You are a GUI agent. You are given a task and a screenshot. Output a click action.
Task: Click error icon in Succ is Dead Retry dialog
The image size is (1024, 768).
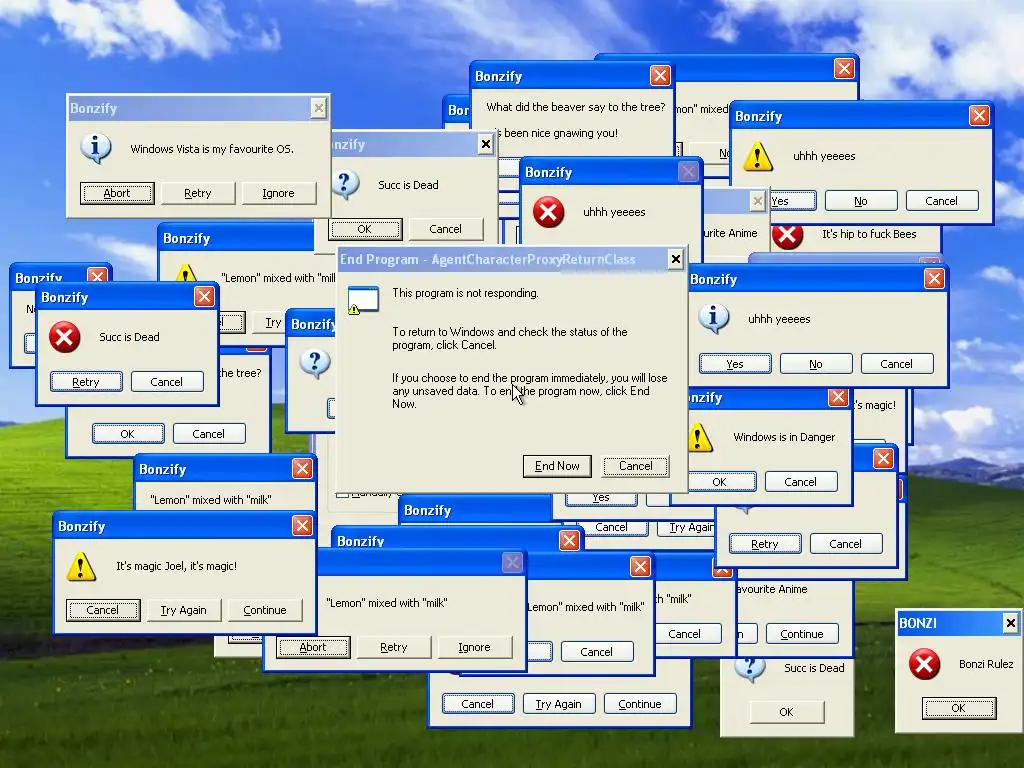coord(65,337)
